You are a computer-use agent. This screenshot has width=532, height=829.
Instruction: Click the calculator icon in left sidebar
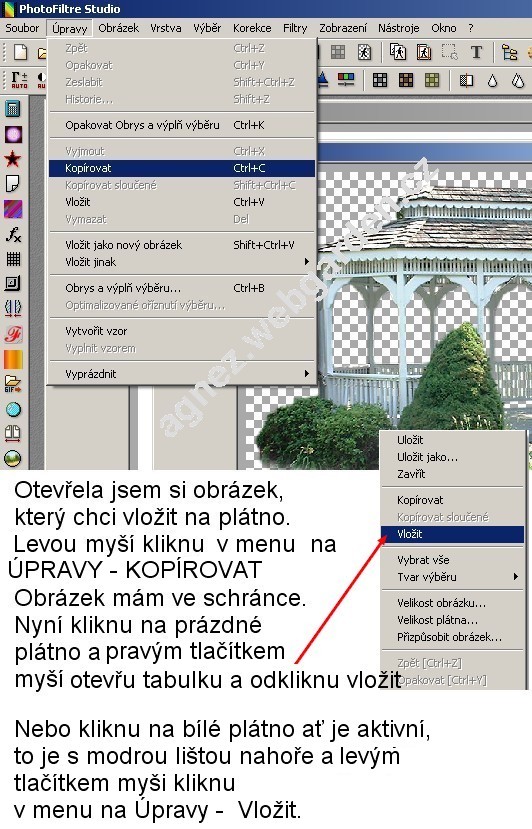point(13,108)
